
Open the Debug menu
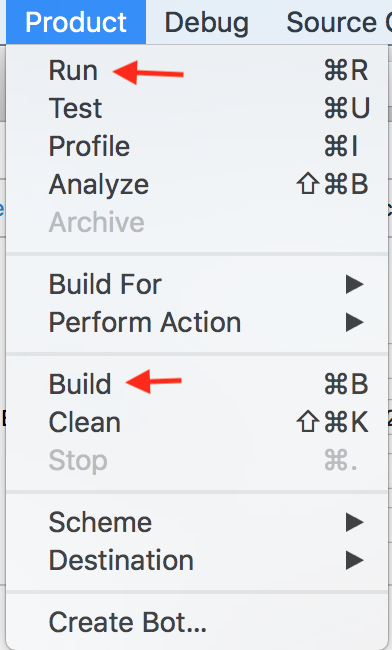coord(207,22)
